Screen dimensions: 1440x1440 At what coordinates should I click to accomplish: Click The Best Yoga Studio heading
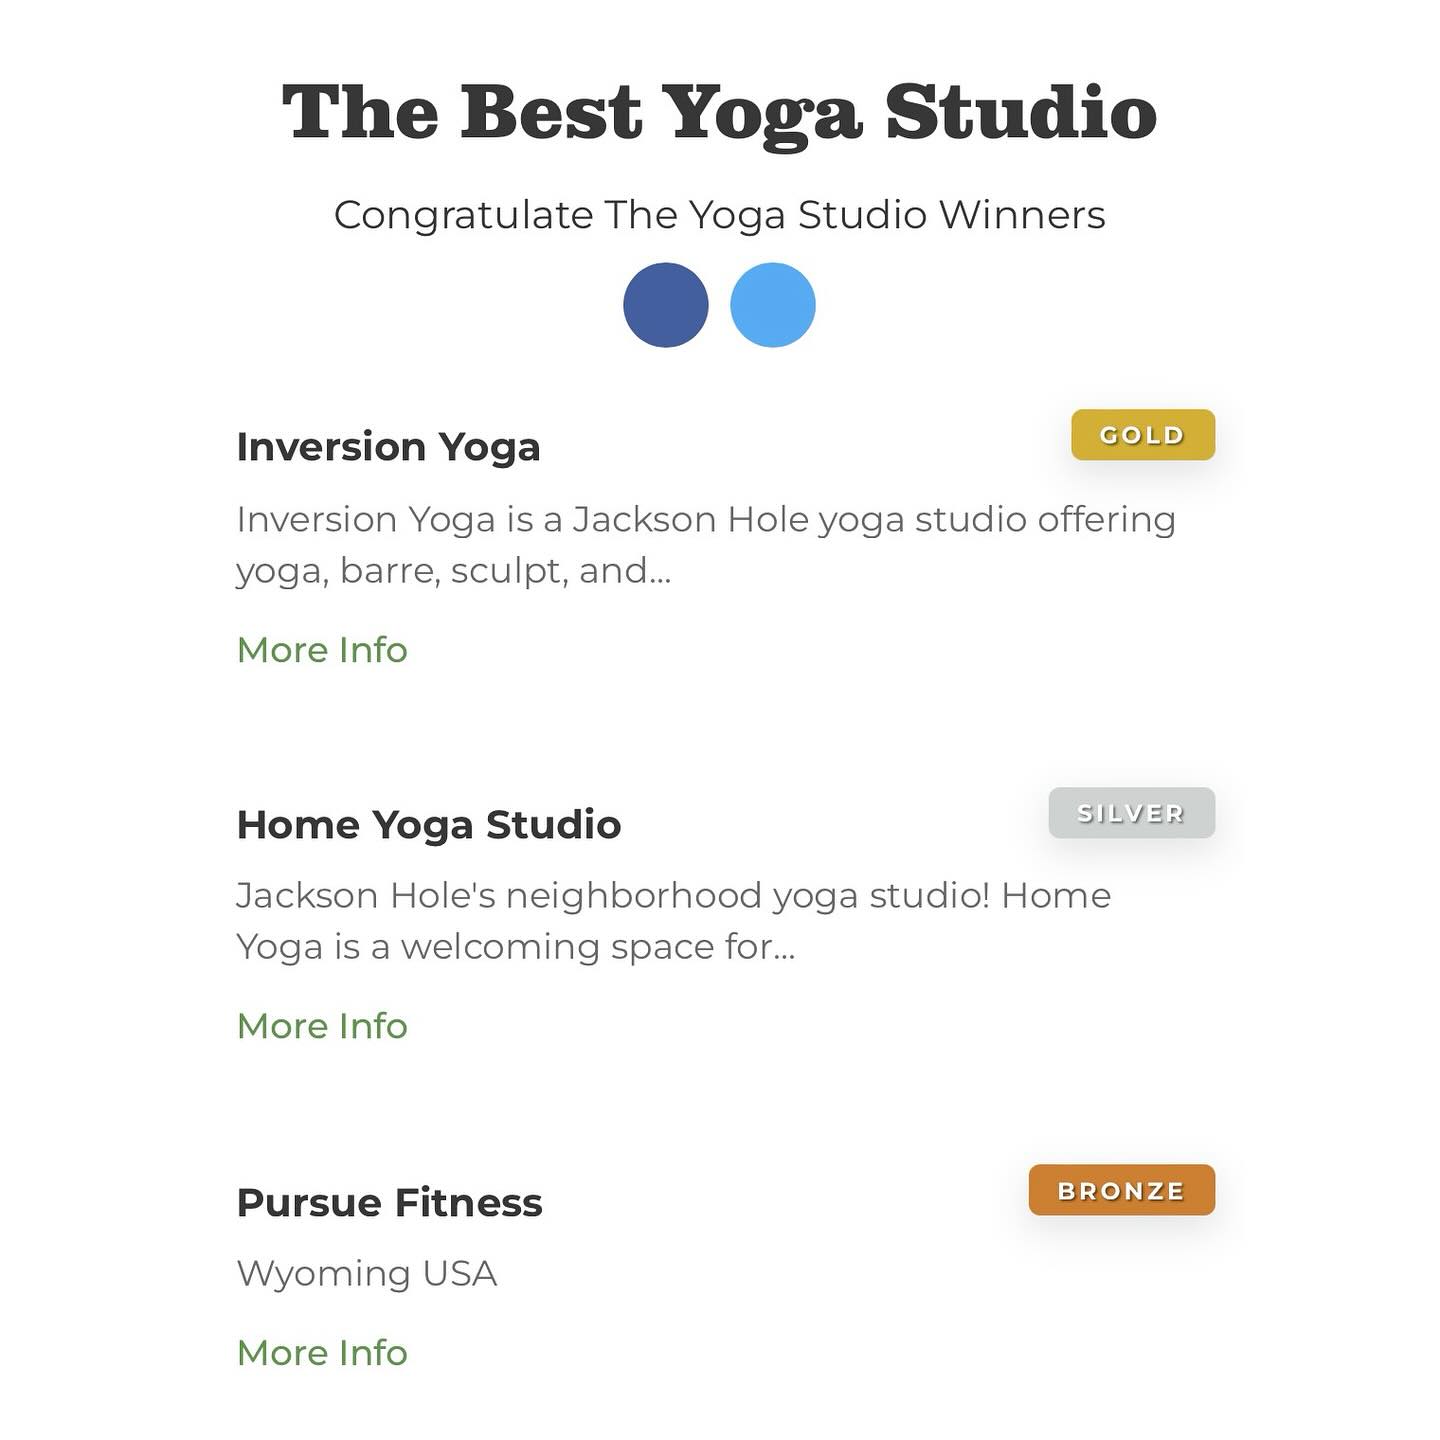(x=720, y=113)
